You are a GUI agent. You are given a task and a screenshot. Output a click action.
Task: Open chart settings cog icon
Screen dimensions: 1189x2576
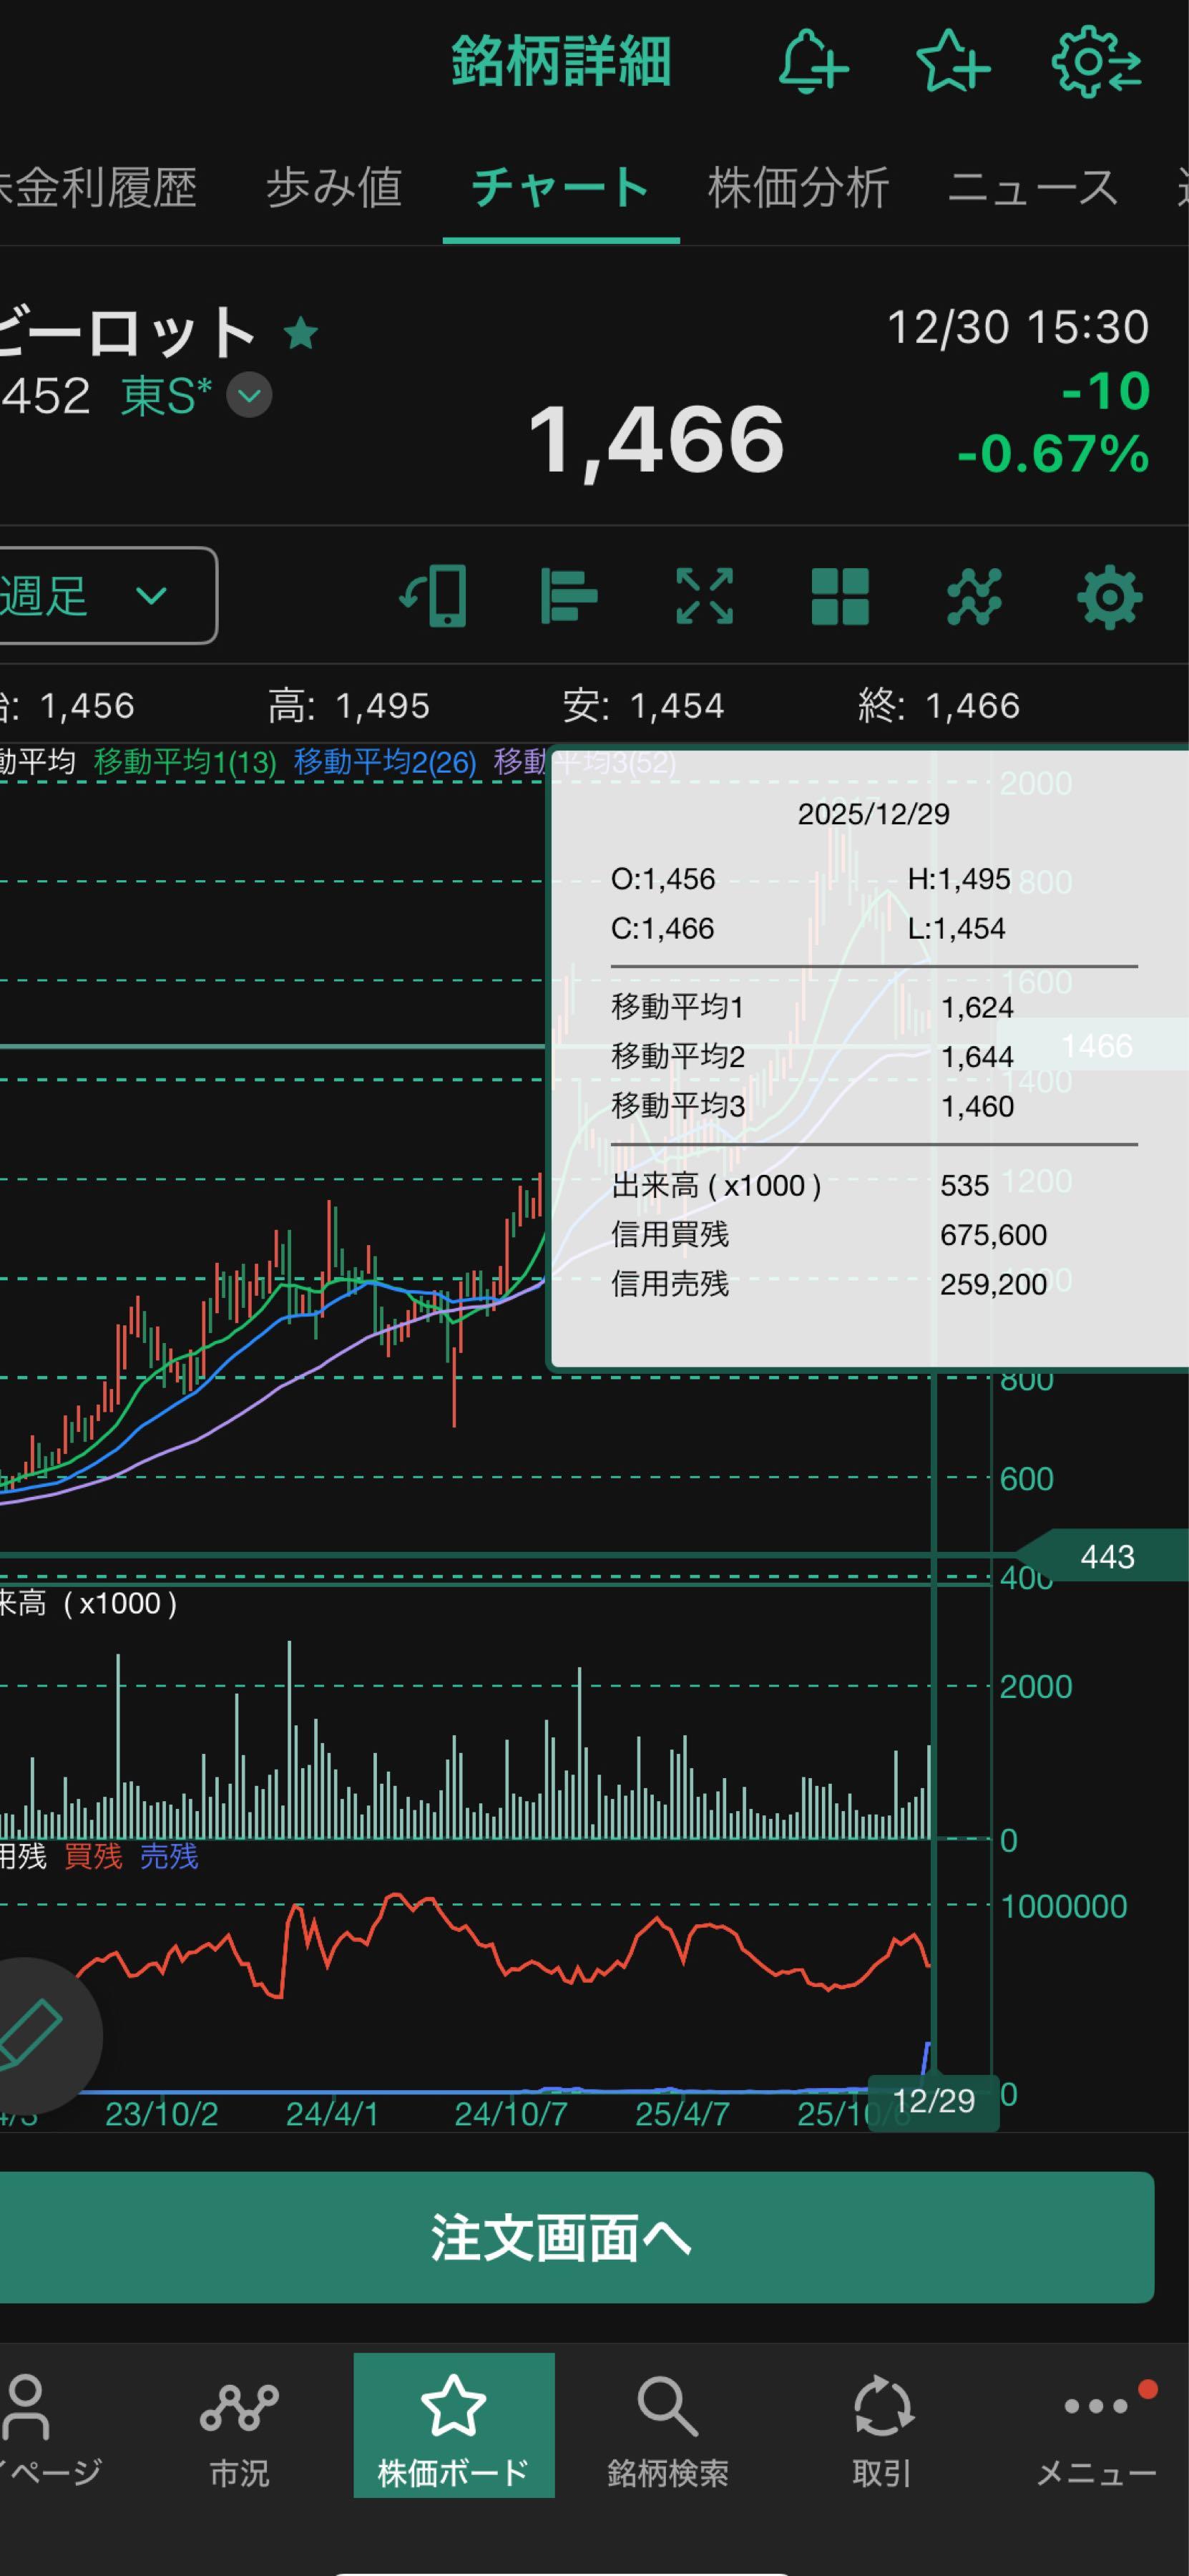[x=1109, y=596]
